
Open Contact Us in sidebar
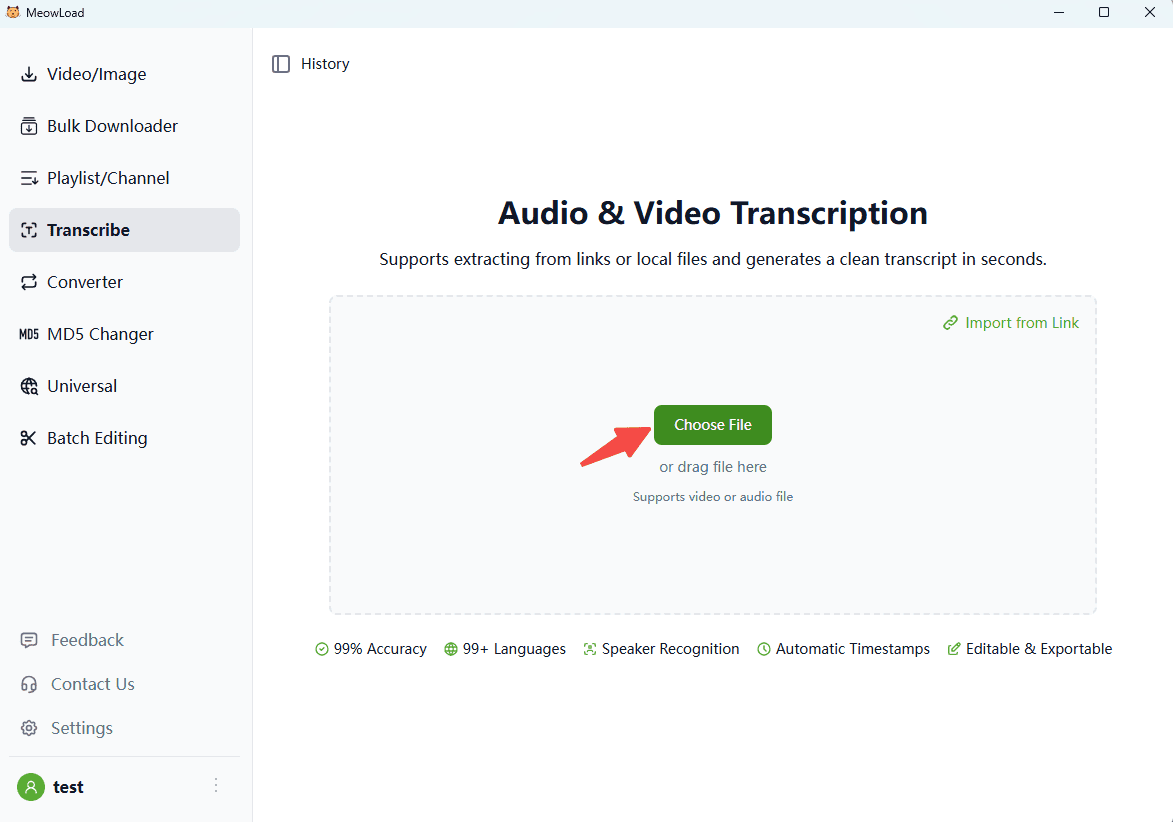click(x=92, y=684)
